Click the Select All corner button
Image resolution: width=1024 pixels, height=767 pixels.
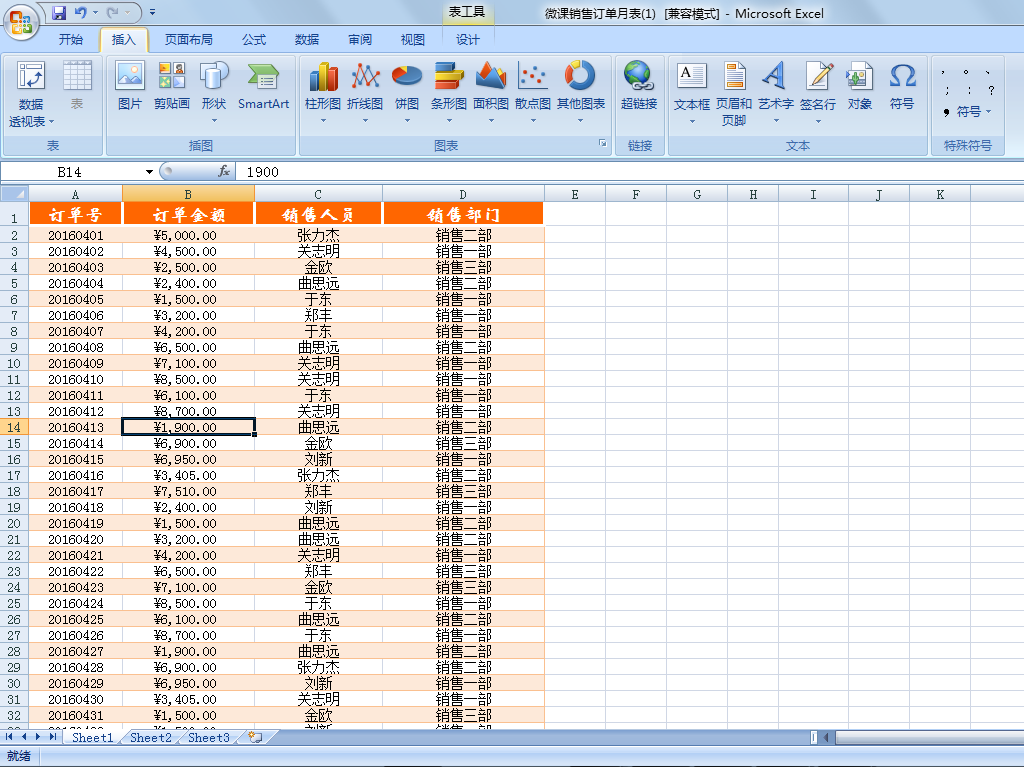point(14,194)
